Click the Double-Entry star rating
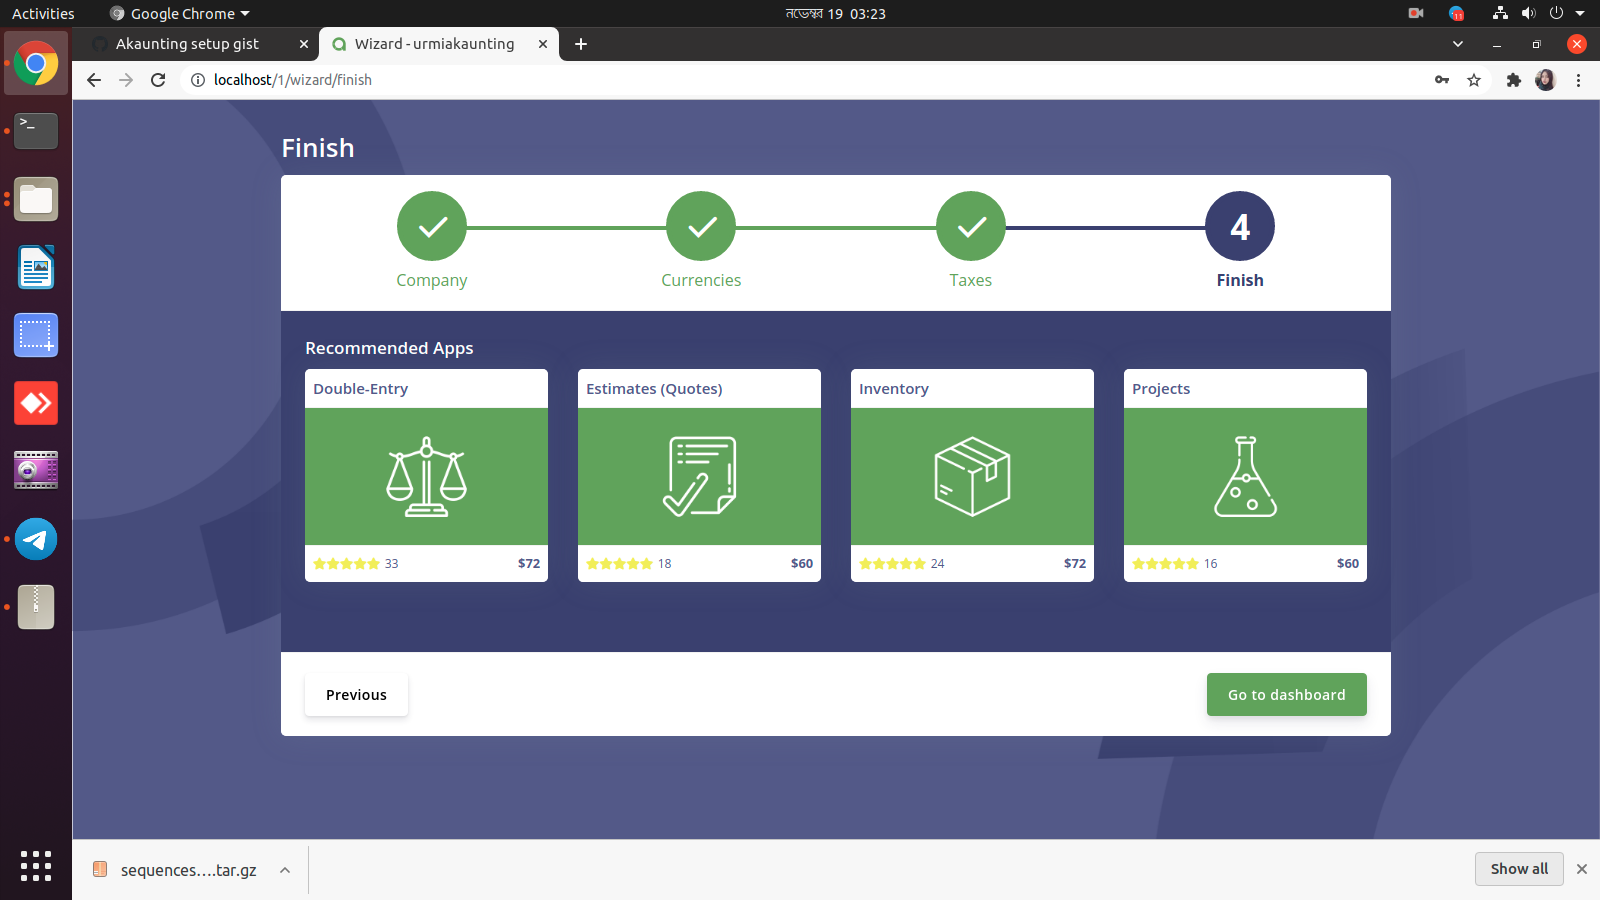Image resolution: width=1600 pixels, height=900 pixels. (x=346, y=564)
